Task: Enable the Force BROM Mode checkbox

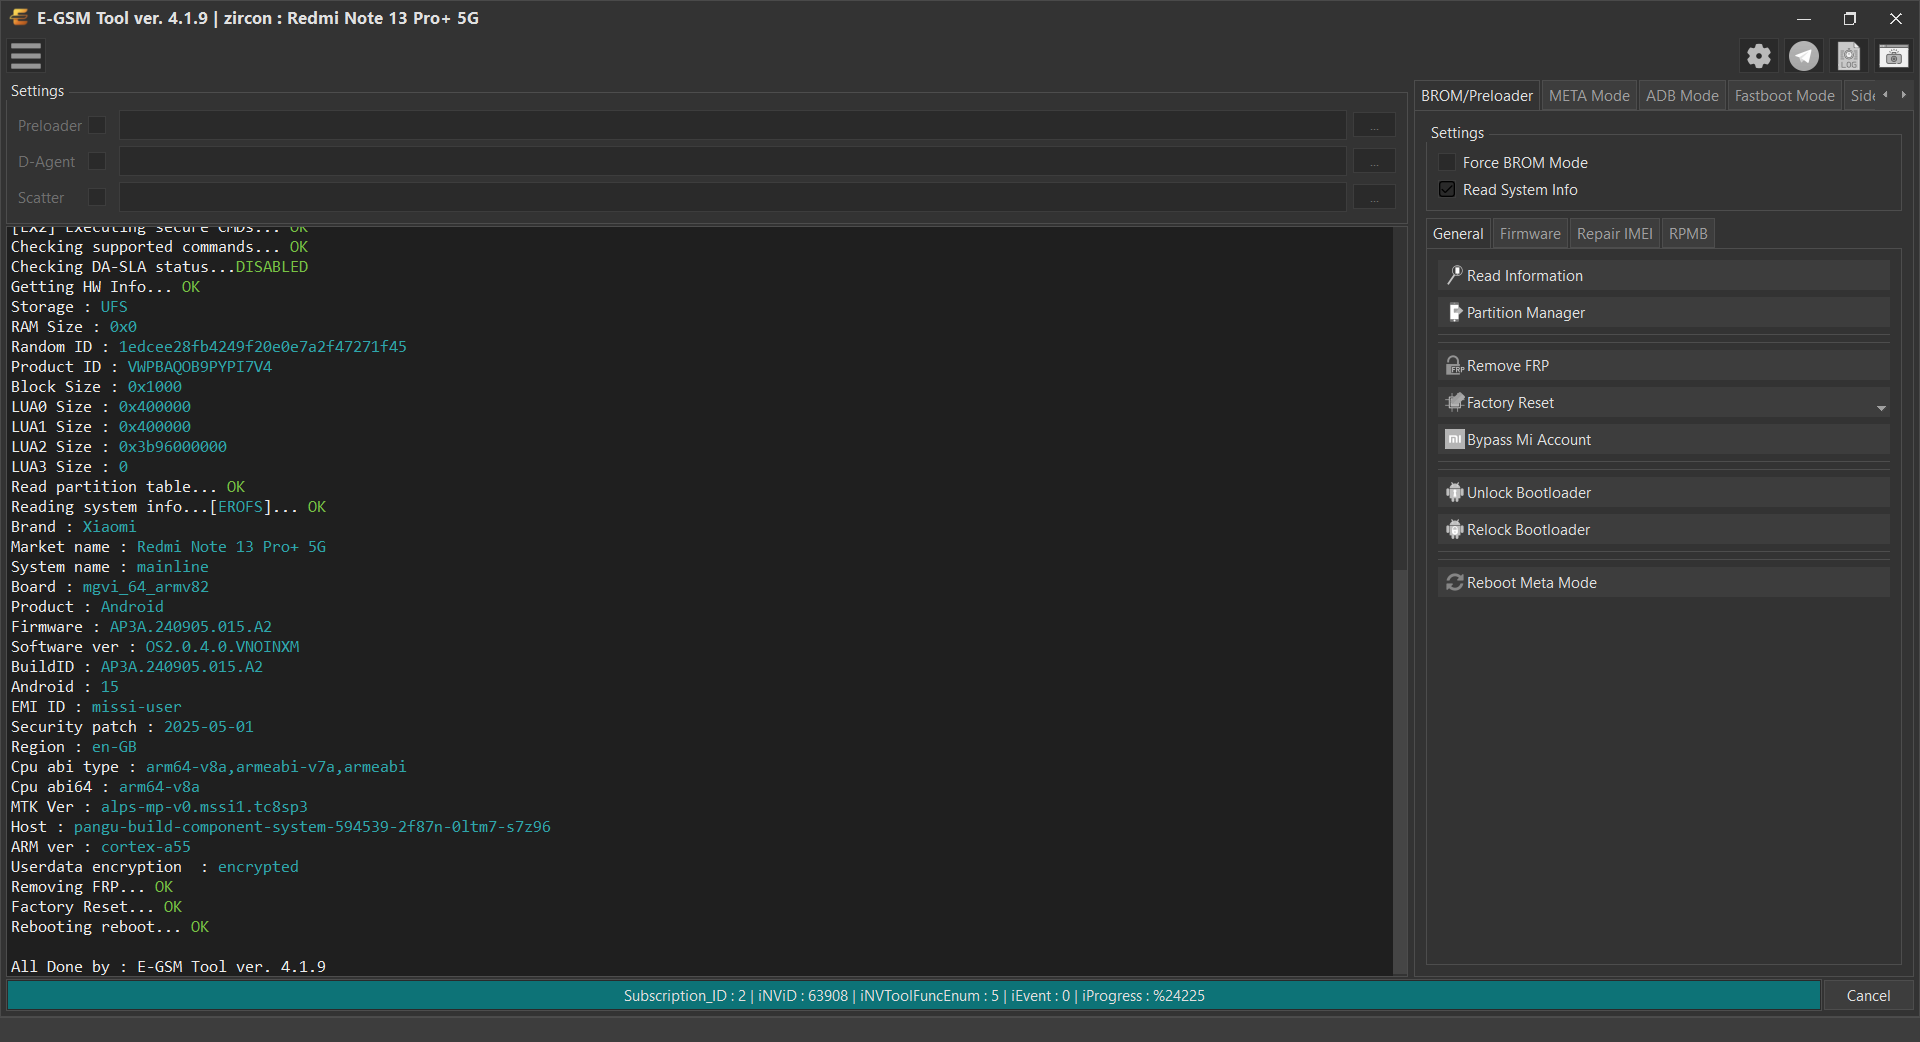Action: tap(1447, 162)
